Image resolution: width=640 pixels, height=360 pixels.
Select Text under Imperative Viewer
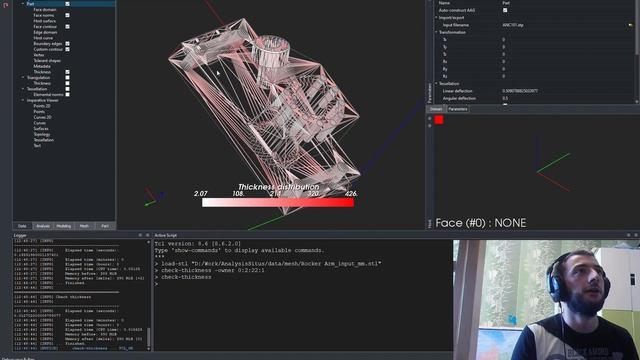click(37, 146)
